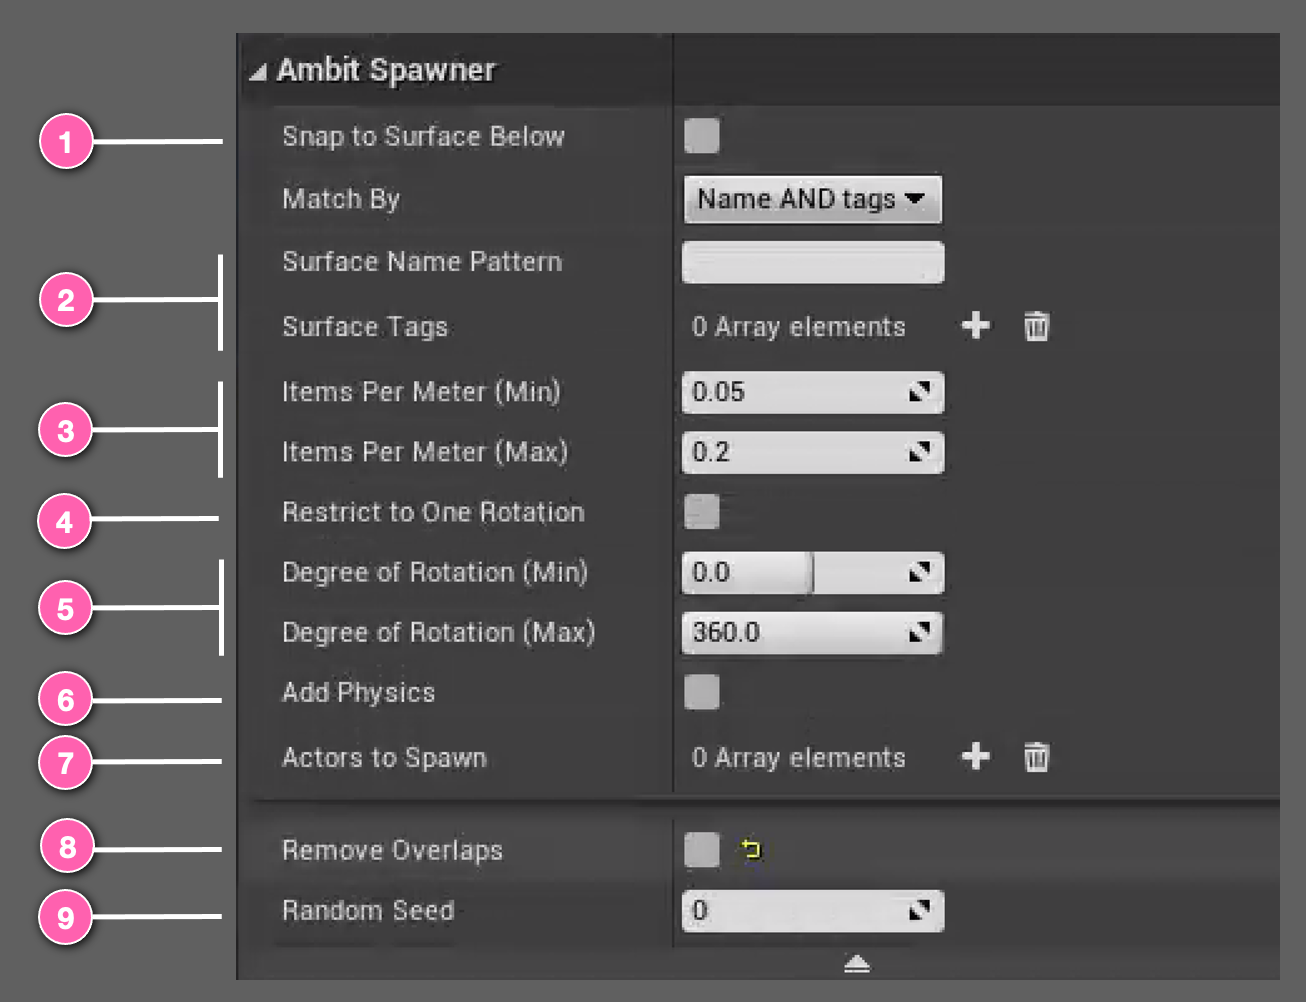The height and width of the screenshot is (1002, 1306).
Task: Select the Remove Overlaps property label
Action: 392,851
